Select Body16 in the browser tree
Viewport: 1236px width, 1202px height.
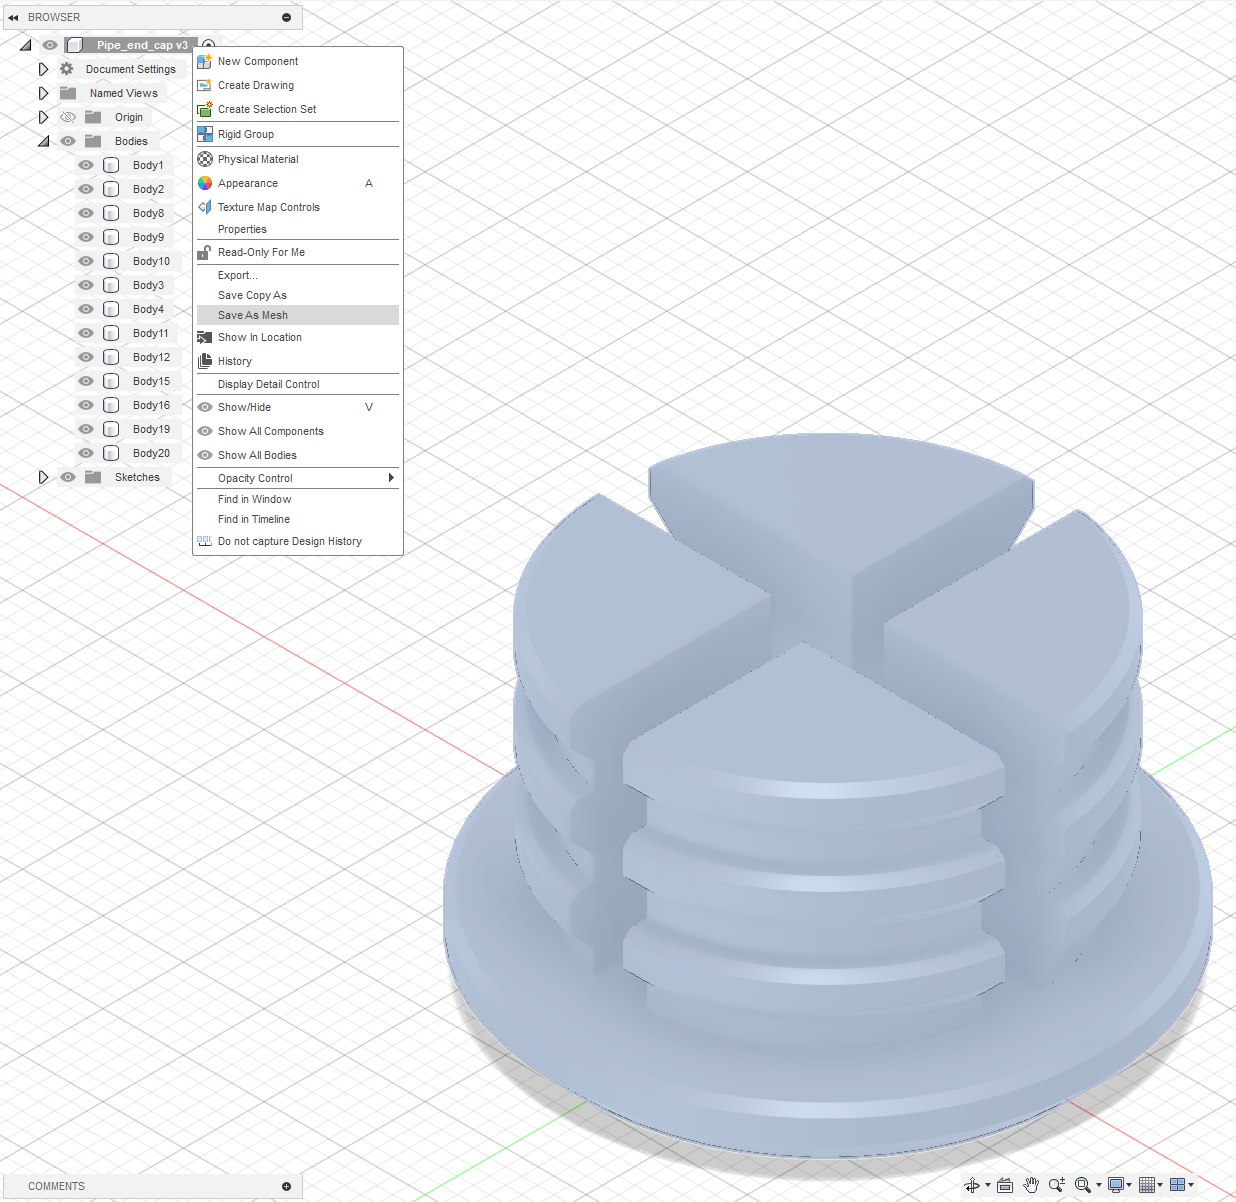tap(151, 405)
